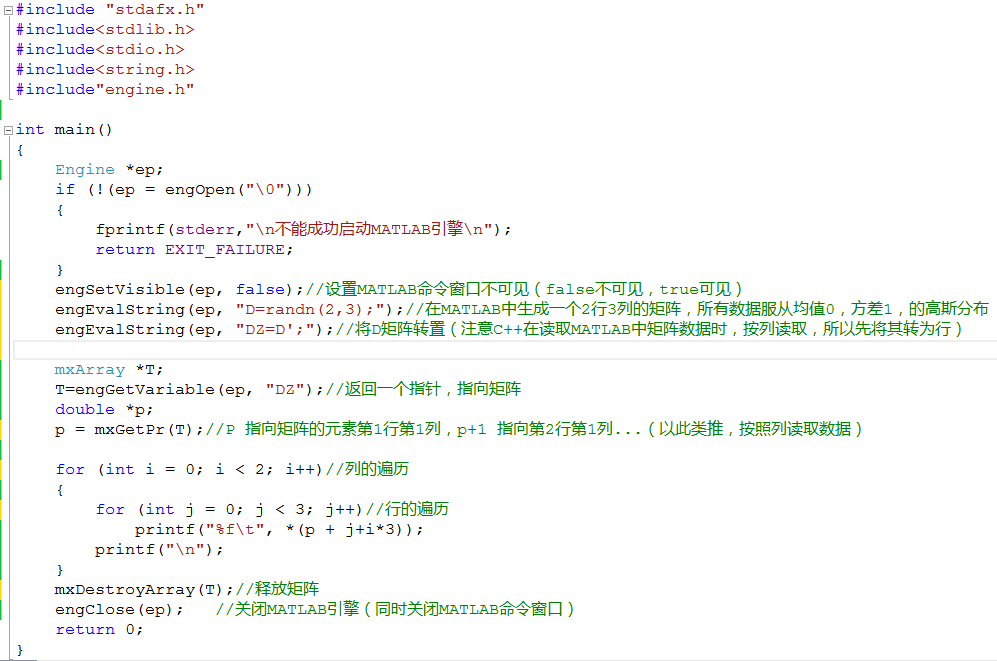Collapse the int main() function outline

tap(8, 130)
